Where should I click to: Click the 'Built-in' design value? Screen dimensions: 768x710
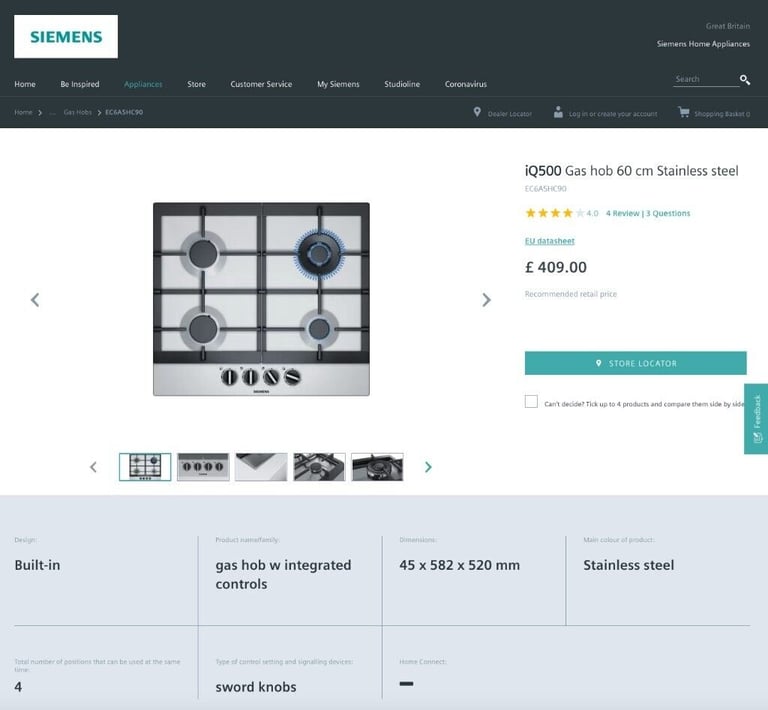point(37,565)
